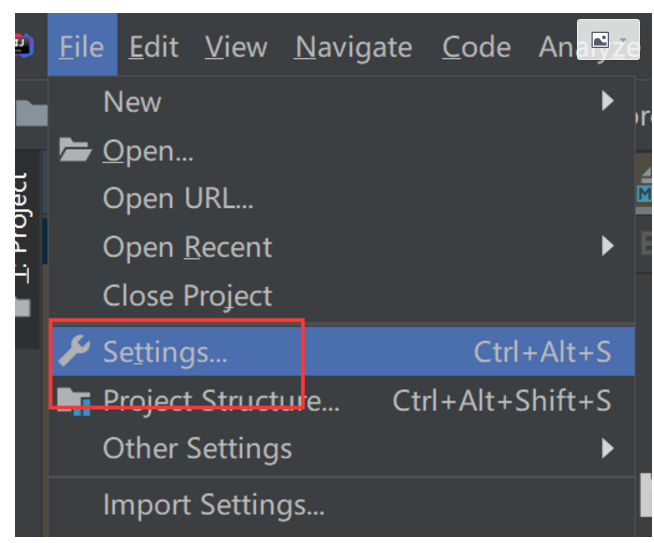This screenshot has height=543, width=654.
Task: Click the Project Structure folder icon
Action: coord(74,400)
